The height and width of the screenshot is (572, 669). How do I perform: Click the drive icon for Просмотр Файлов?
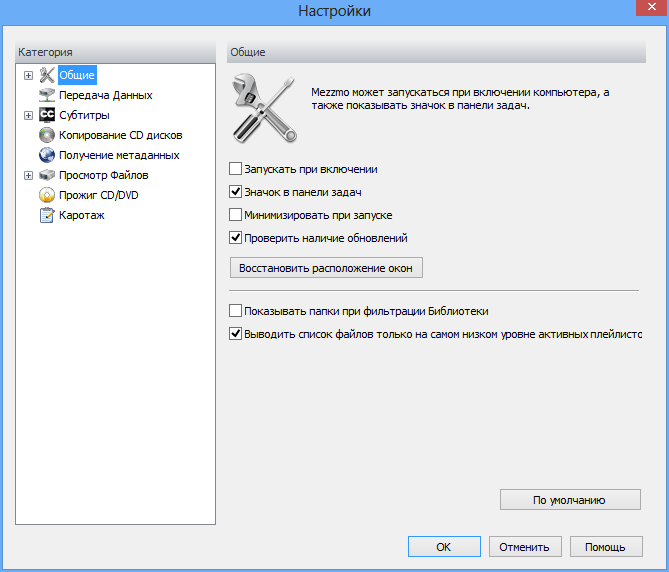pyautogui.click(x=47, y=175)
